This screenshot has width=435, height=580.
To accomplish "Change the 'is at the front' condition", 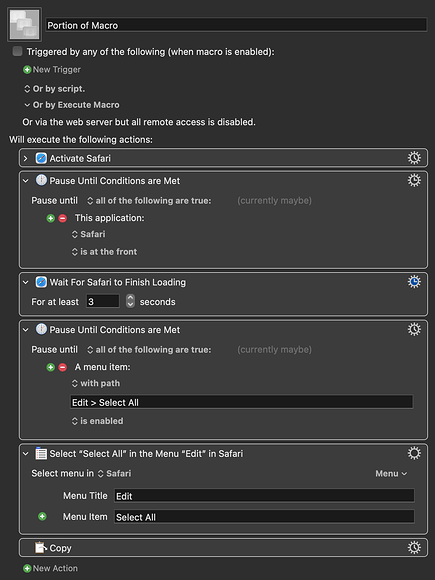I will pos(104,252).
